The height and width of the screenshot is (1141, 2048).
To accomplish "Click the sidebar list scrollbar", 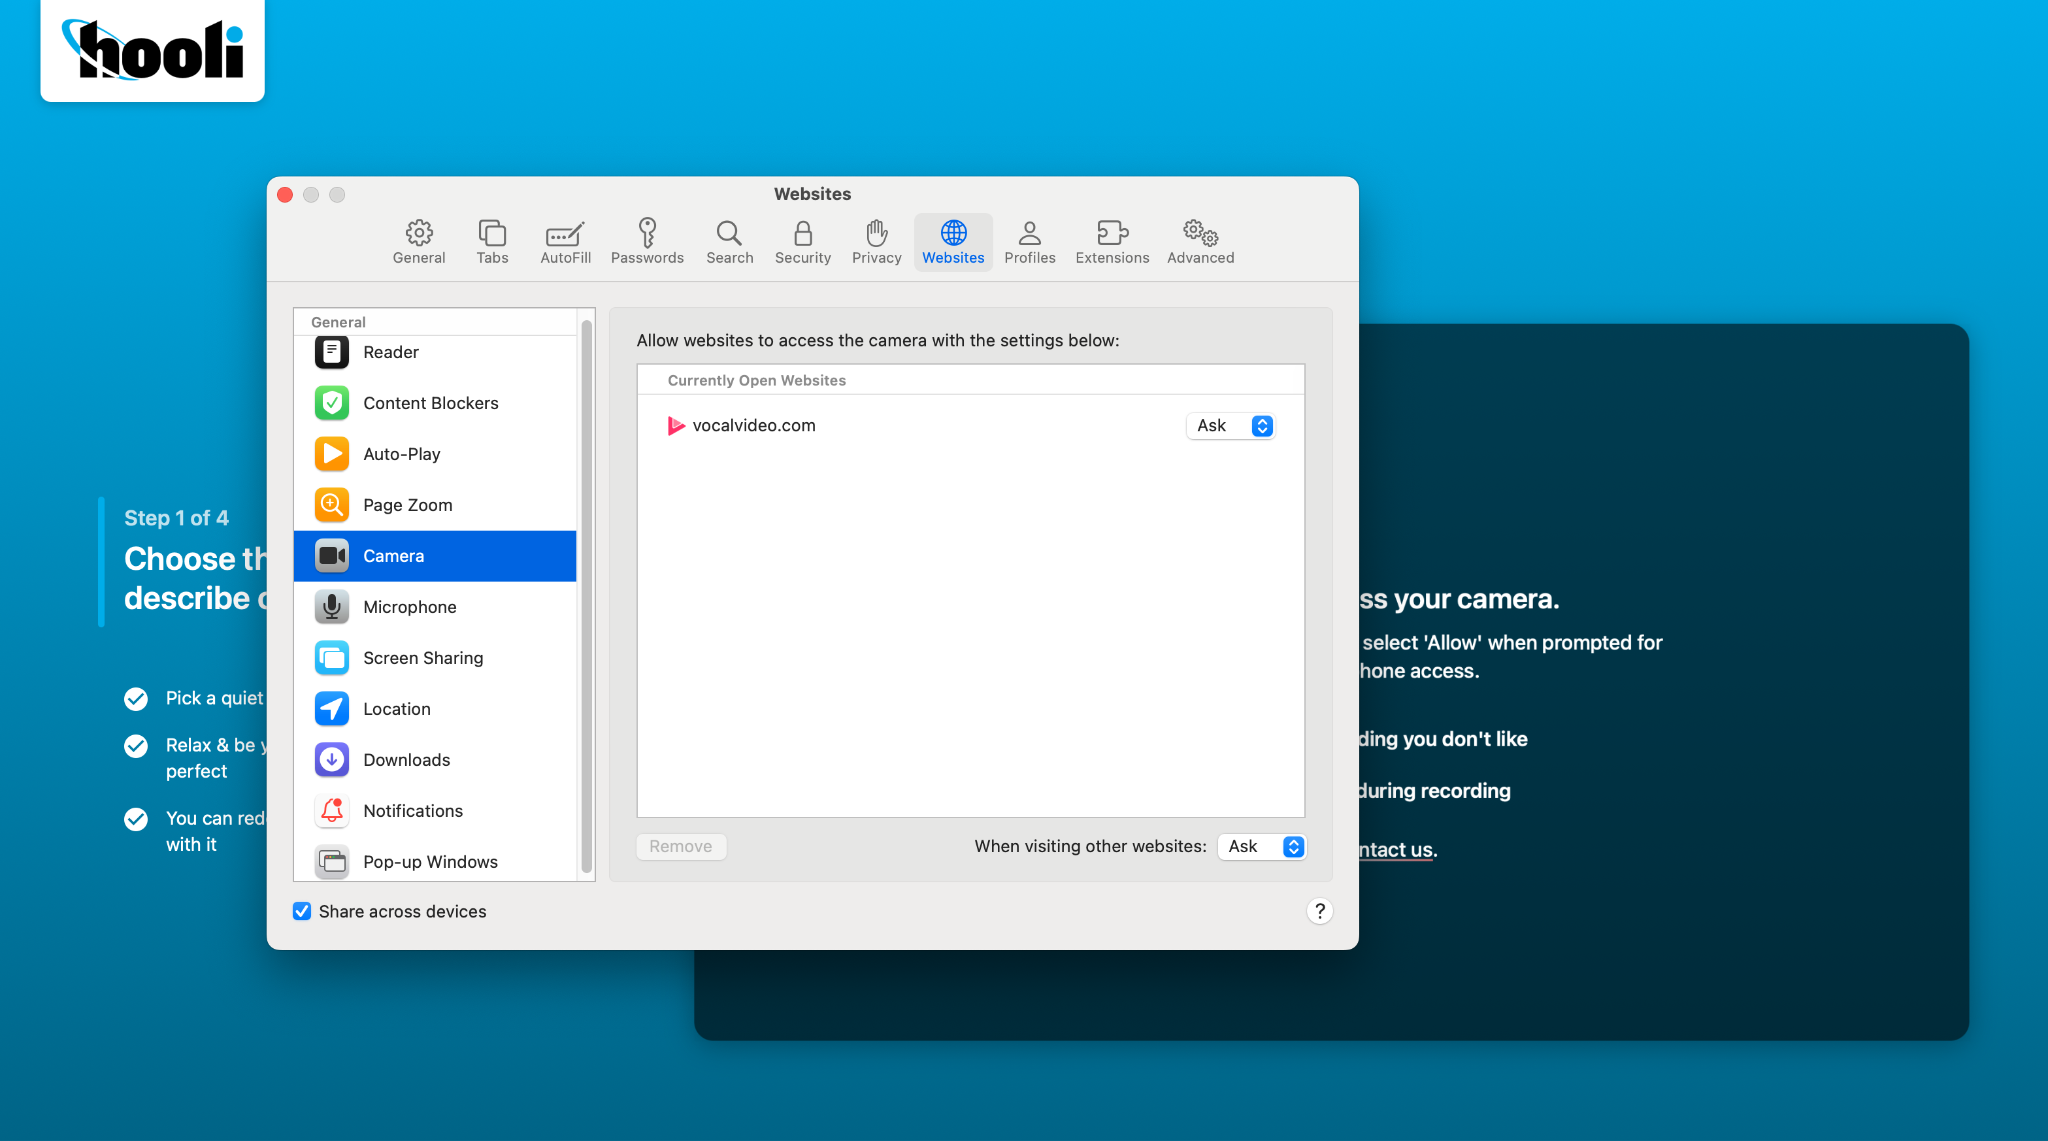I will pyautogui.click(x=587, y=598).
